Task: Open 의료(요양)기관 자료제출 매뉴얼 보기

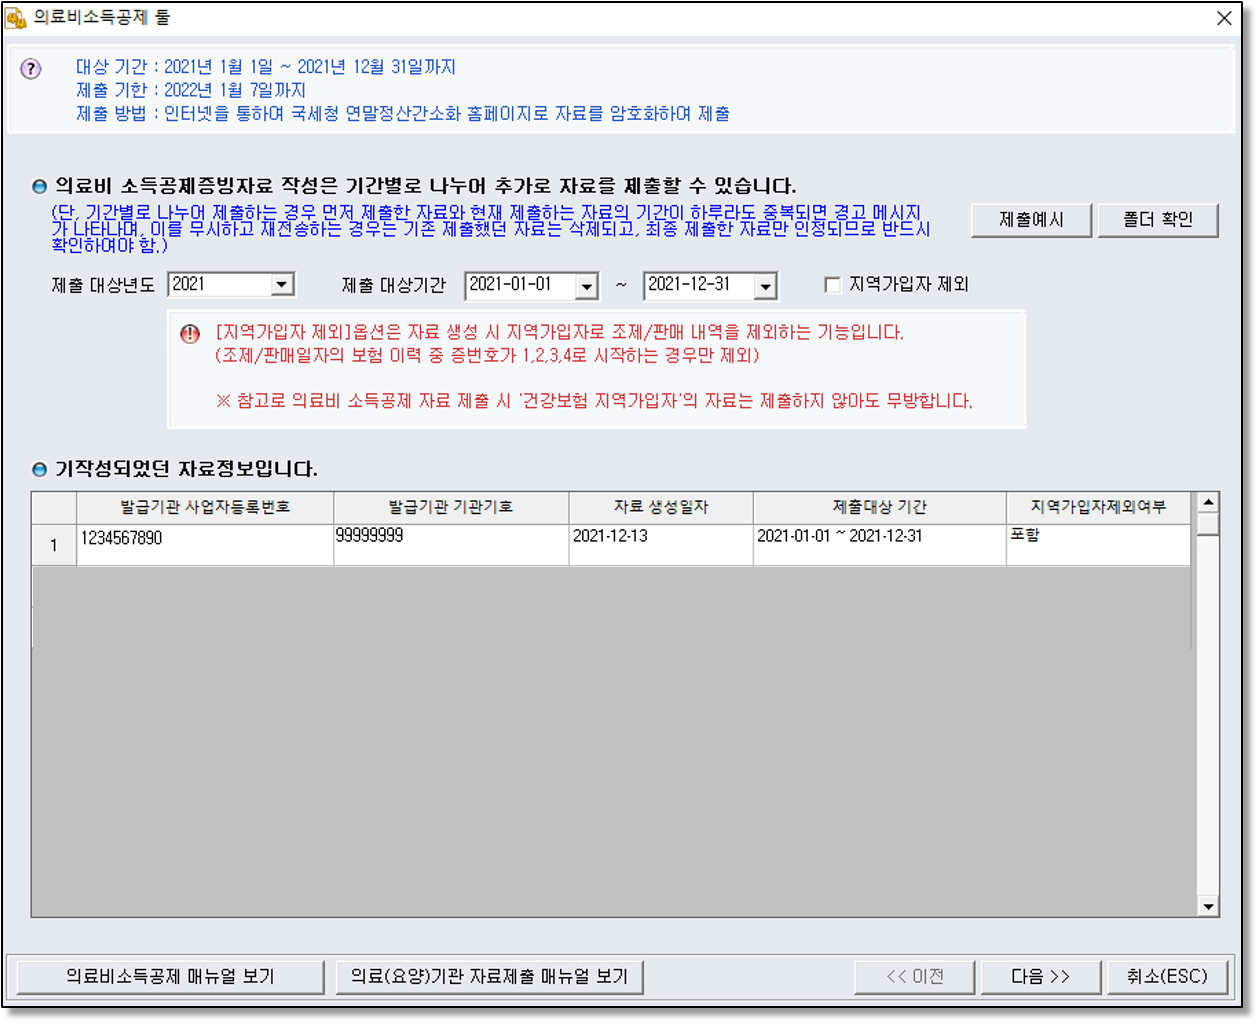Action: click(489, 976)
